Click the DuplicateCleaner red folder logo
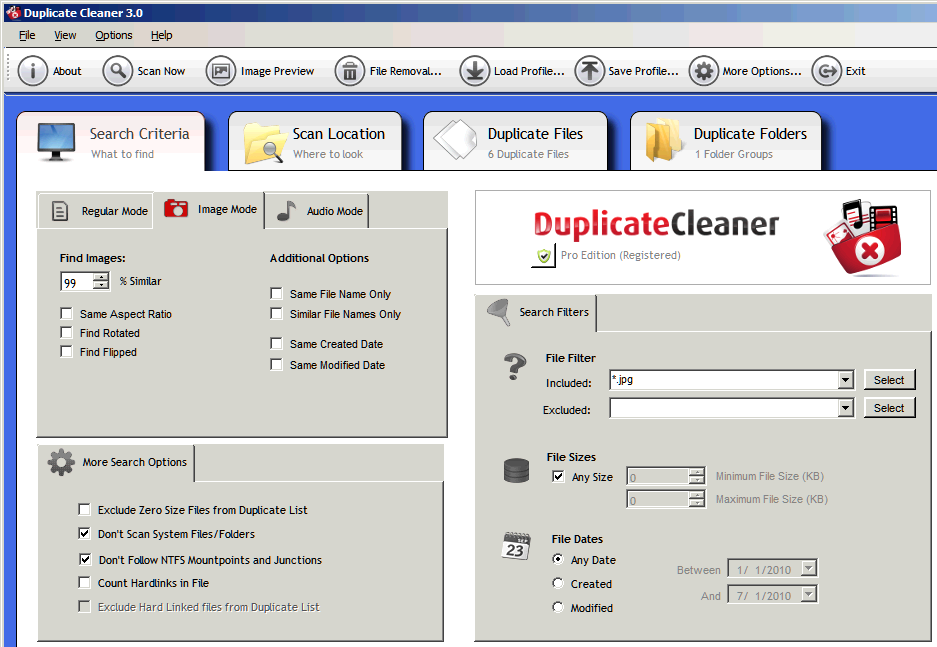937x647 pixels. click(863, 238)
